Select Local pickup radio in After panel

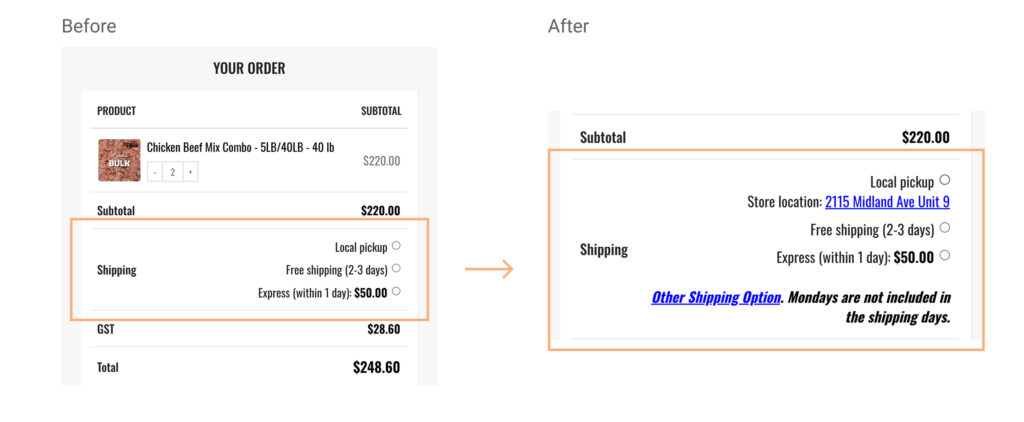pyautogui.click(x=945, y=181)
